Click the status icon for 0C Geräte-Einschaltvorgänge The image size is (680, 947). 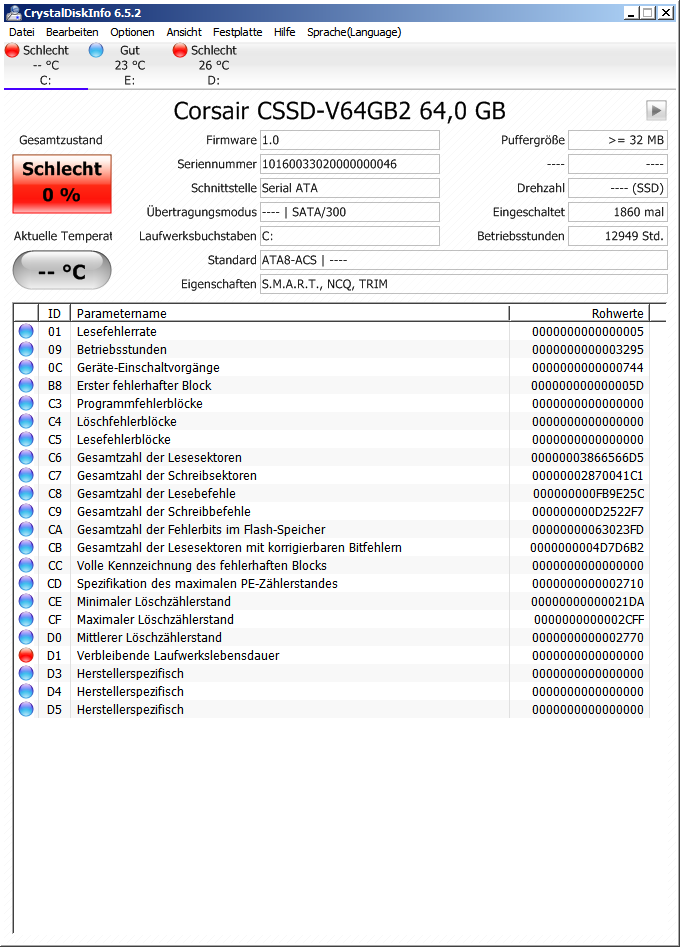click(x=26, y=367)
